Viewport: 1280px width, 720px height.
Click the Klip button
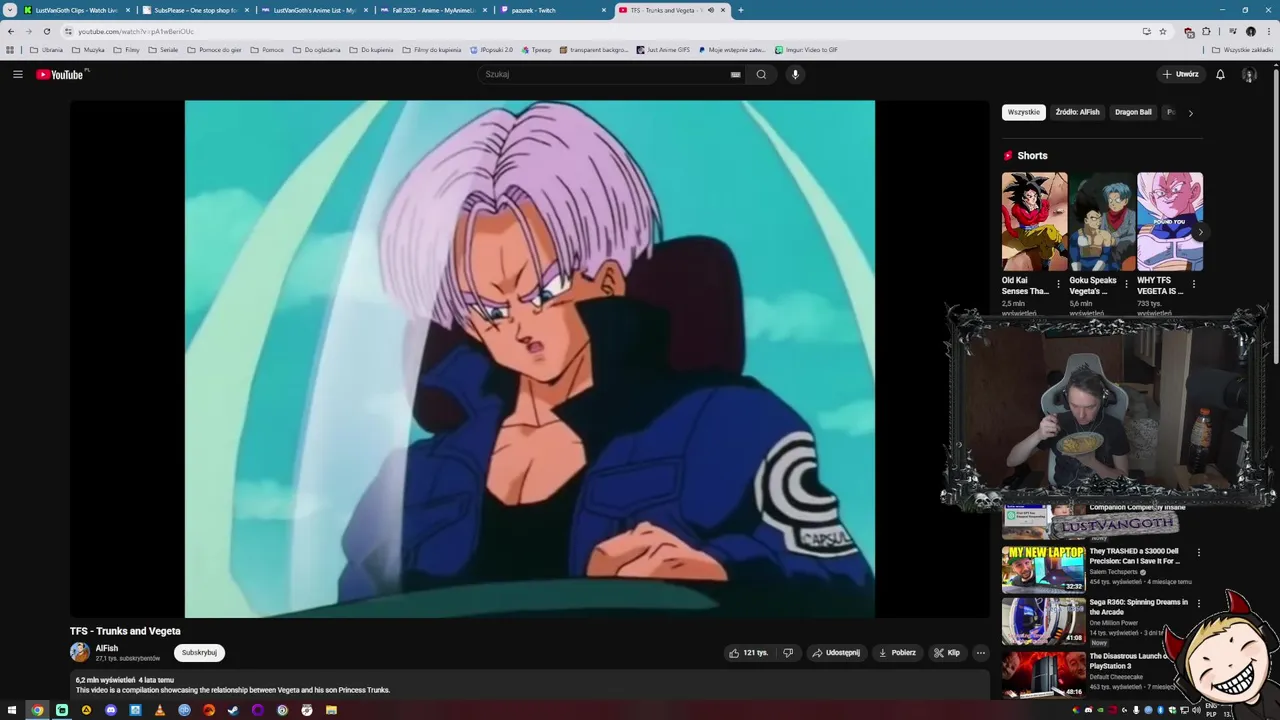[x=947, y=653]
